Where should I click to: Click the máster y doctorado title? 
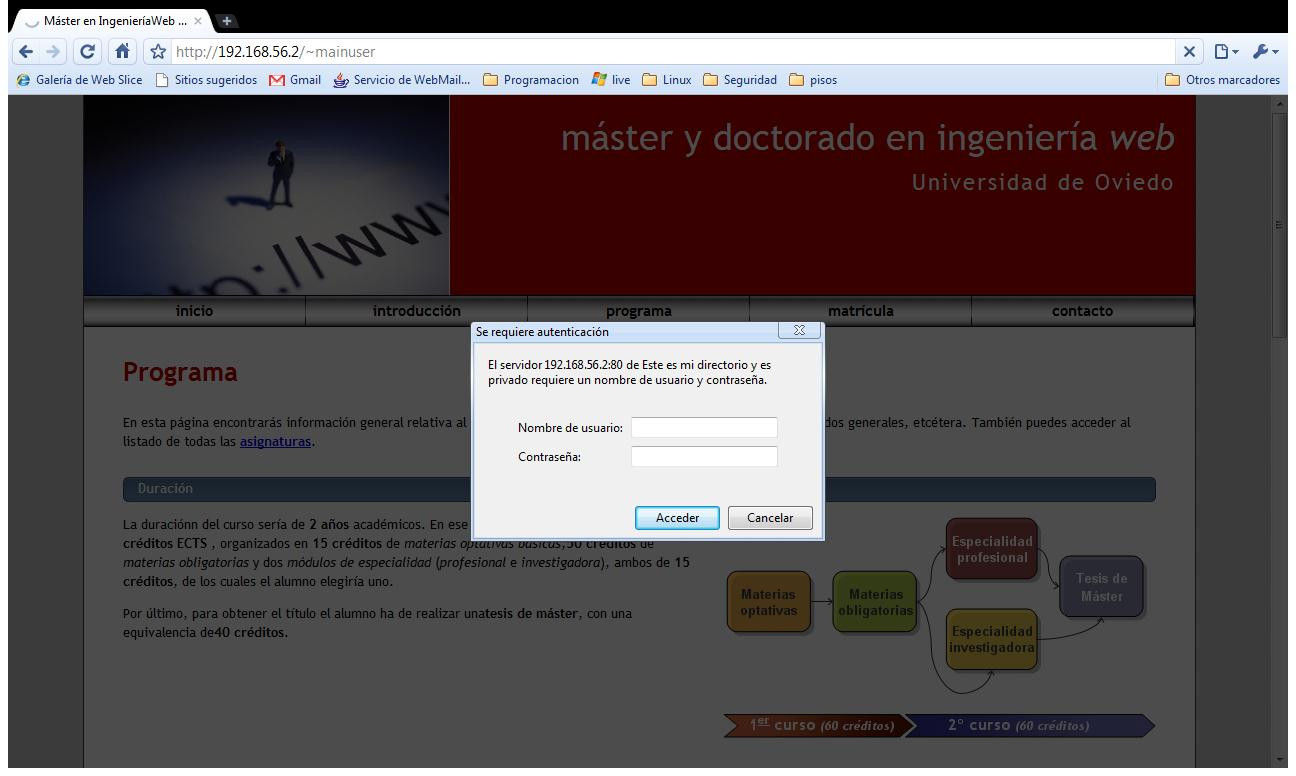(x=867, y=138)
